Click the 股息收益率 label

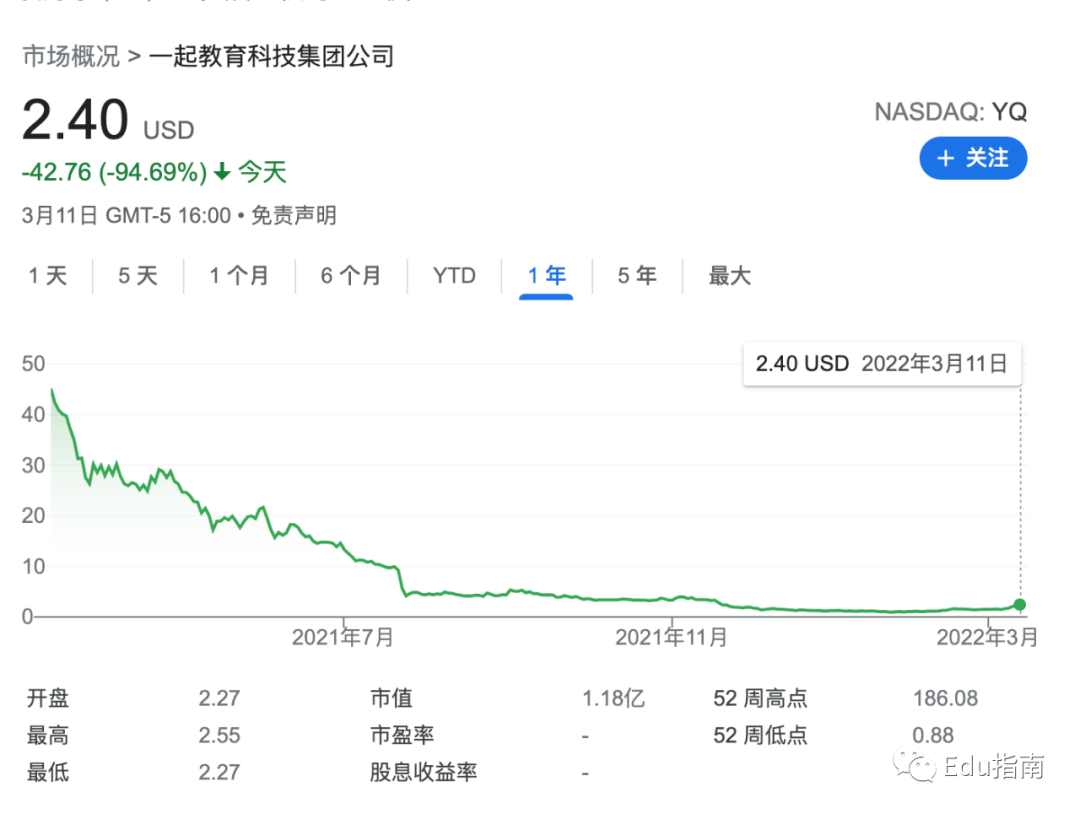point(423,773)
